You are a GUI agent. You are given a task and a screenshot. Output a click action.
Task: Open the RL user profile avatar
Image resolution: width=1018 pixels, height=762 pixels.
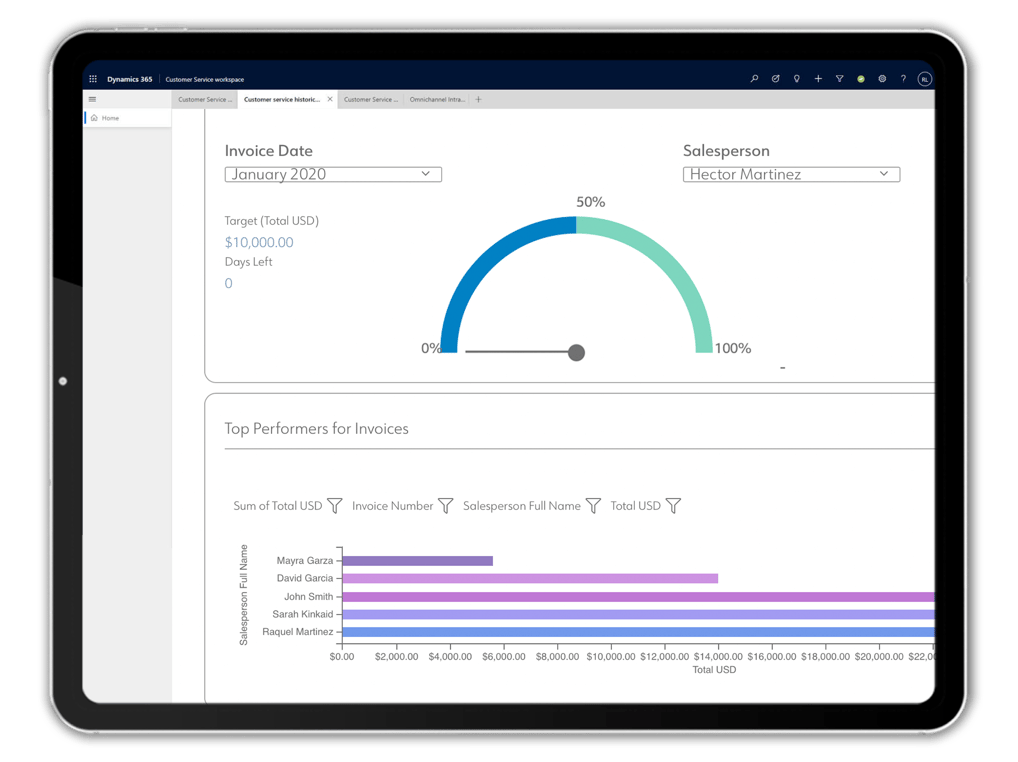[x=925, y=79]
